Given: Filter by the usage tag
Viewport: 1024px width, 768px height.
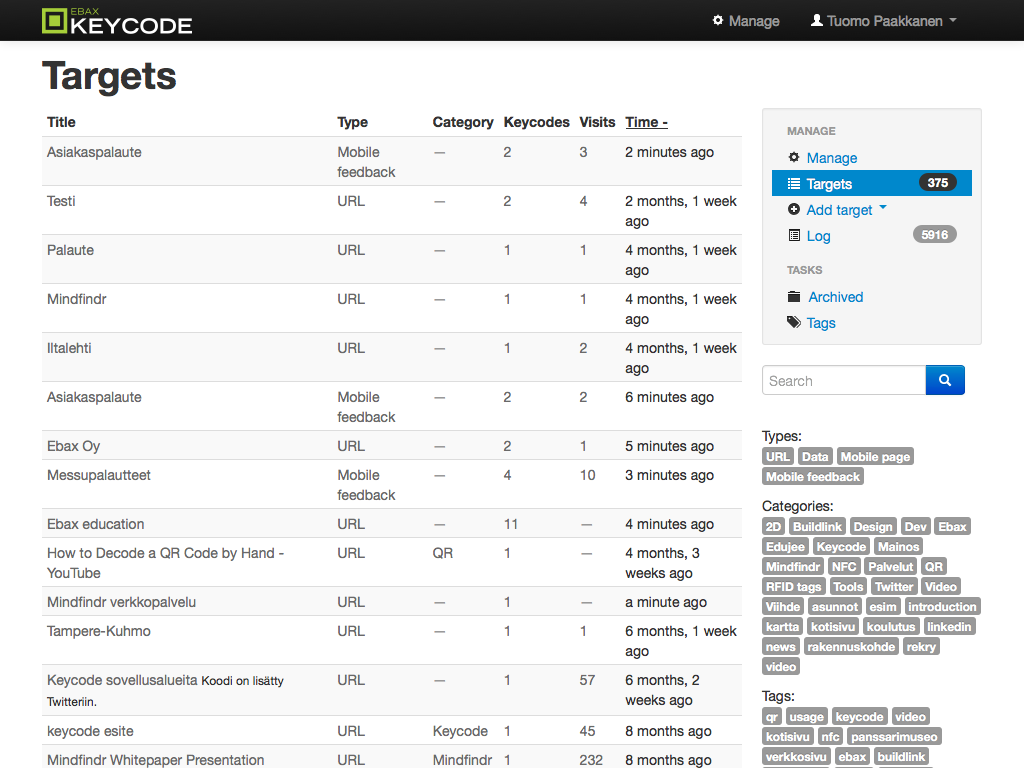Looking at the screenshot, I should point(807,716).
